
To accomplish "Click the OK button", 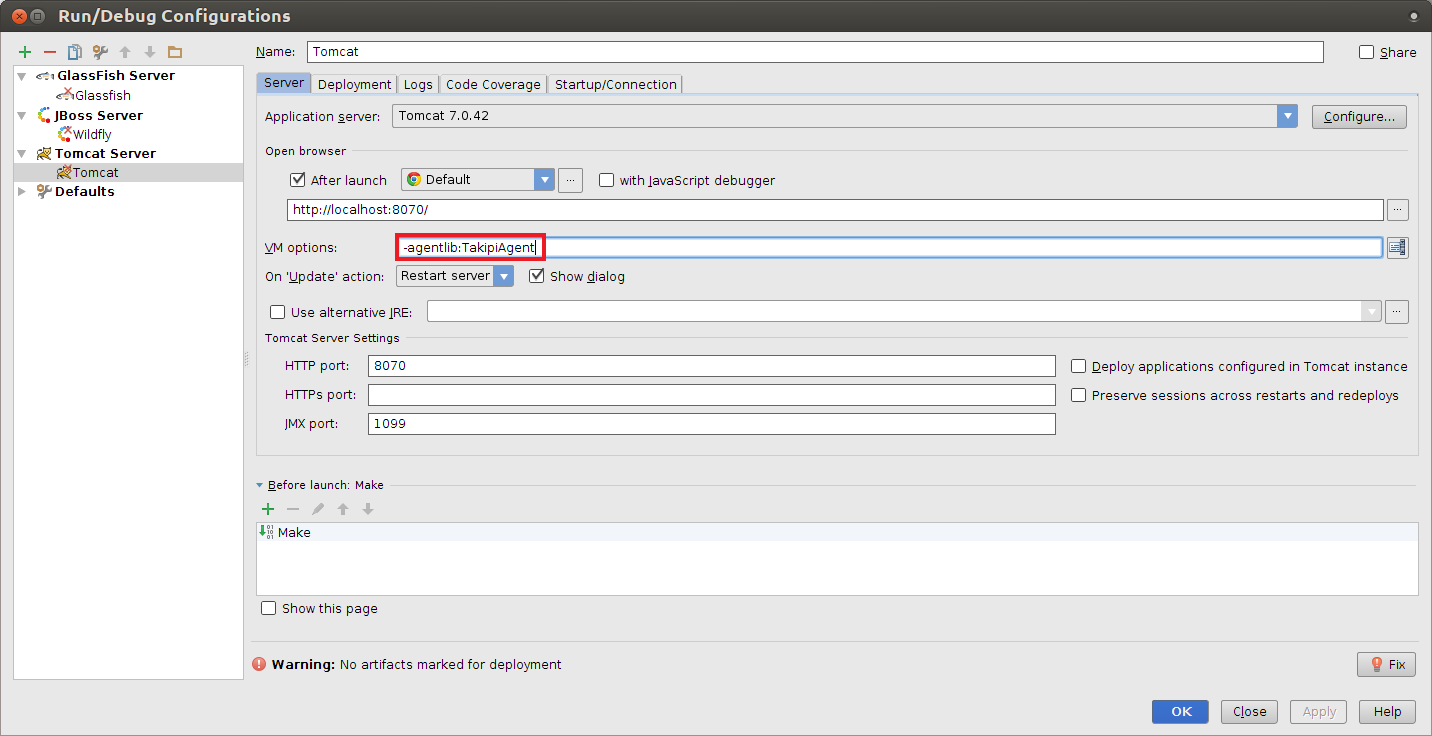I will coord(1181,712).
